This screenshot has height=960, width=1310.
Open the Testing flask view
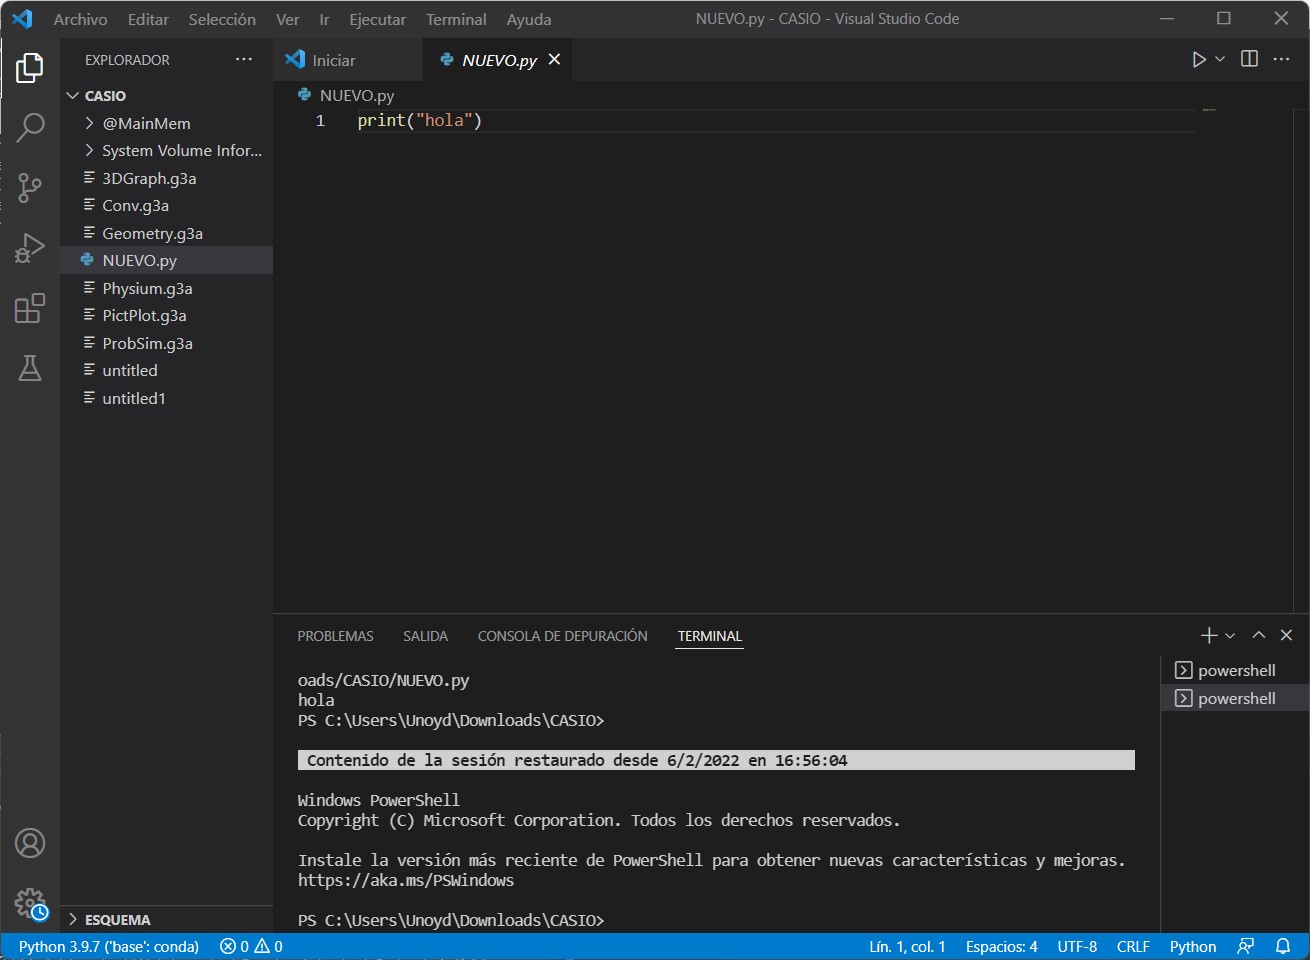pyautogui.click(x=30, y=368)
